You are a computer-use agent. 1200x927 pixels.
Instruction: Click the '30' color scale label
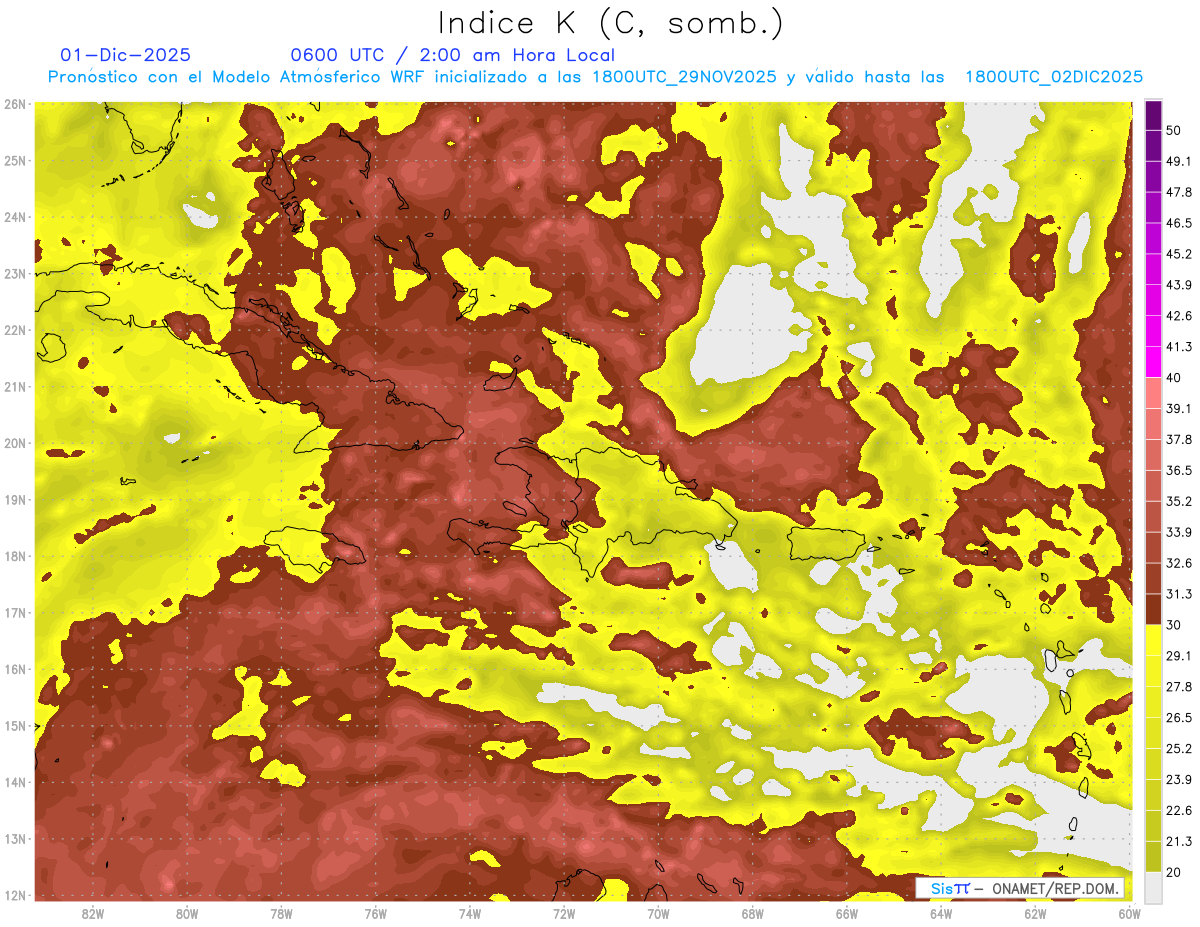pos(1173,625)
